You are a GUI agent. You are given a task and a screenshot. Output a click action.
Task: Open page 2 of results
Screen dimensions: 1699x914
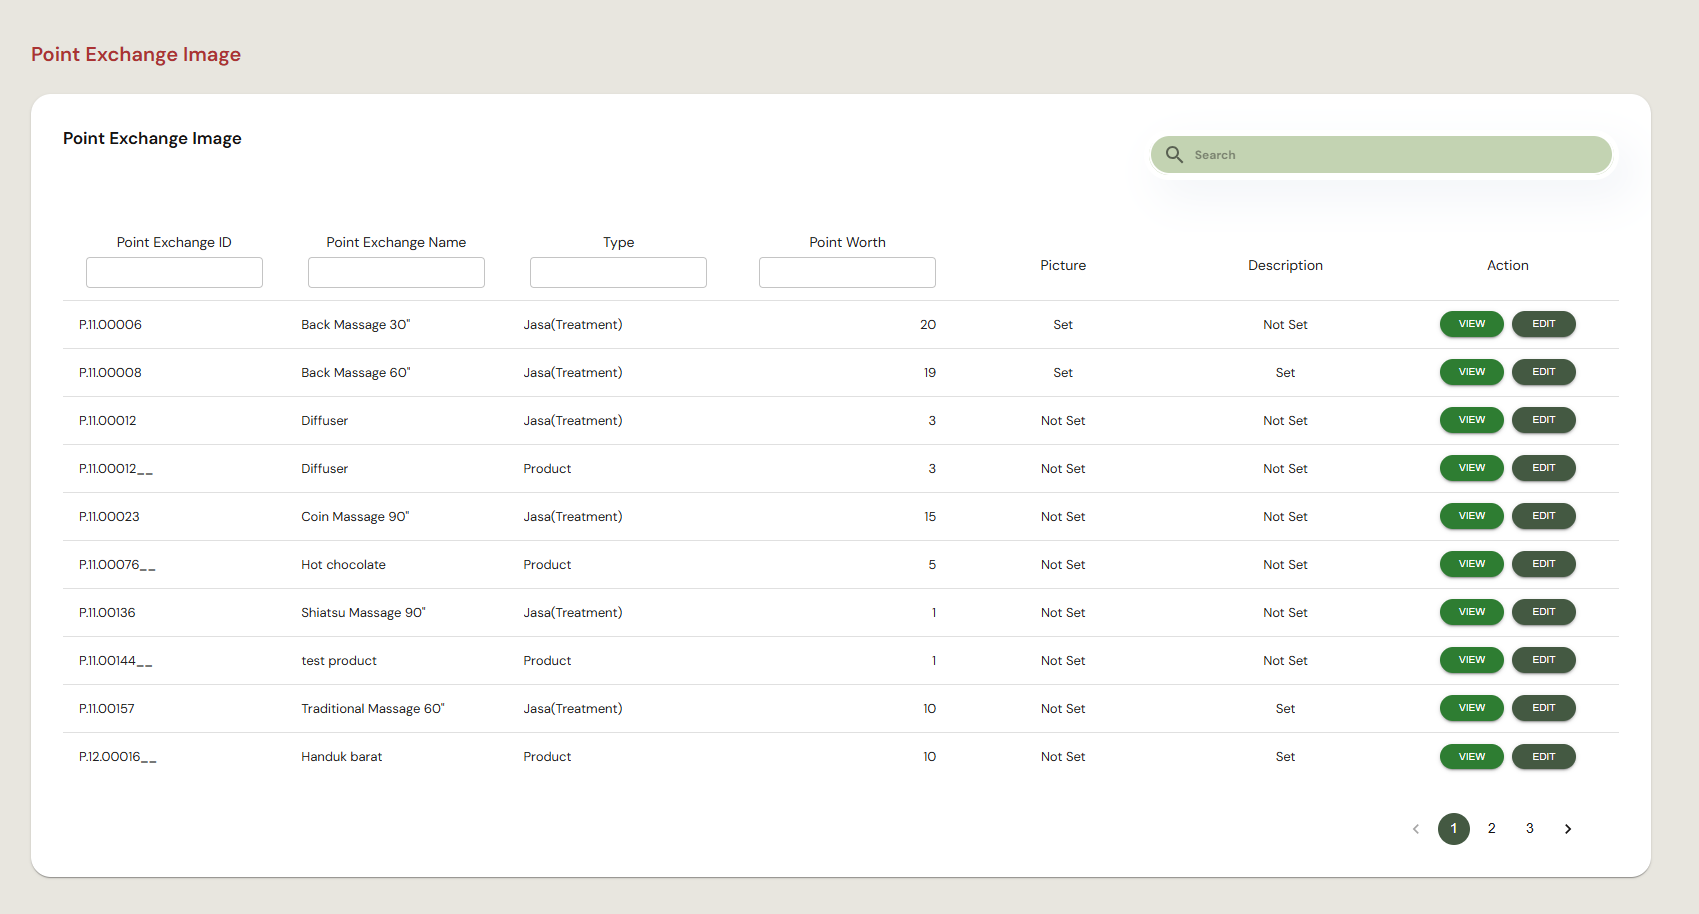pyautogui.click(x=1492, y=829)
